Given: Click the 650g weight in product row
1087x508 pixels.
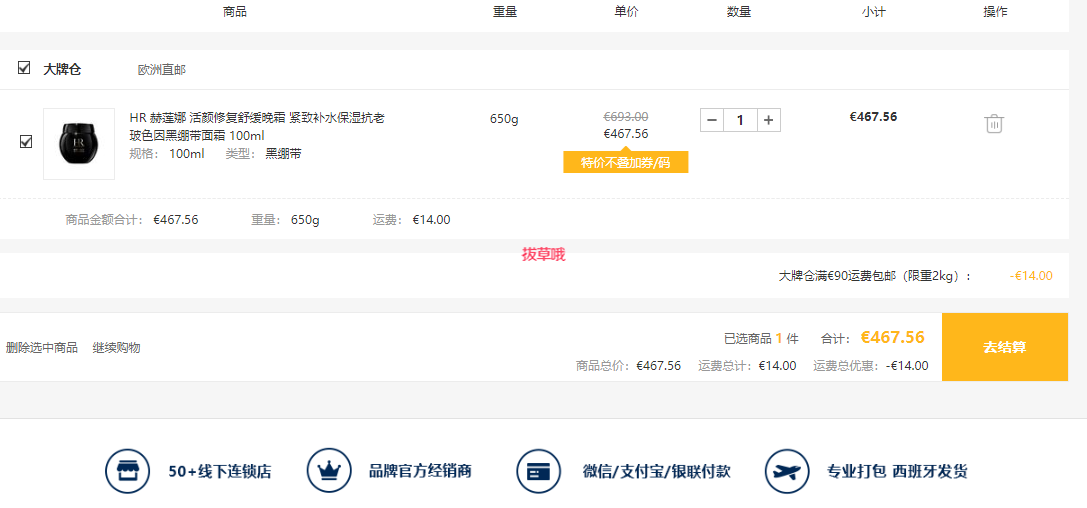Looking at the screenshot, I should pyautogui.click(x=504, y=119).
